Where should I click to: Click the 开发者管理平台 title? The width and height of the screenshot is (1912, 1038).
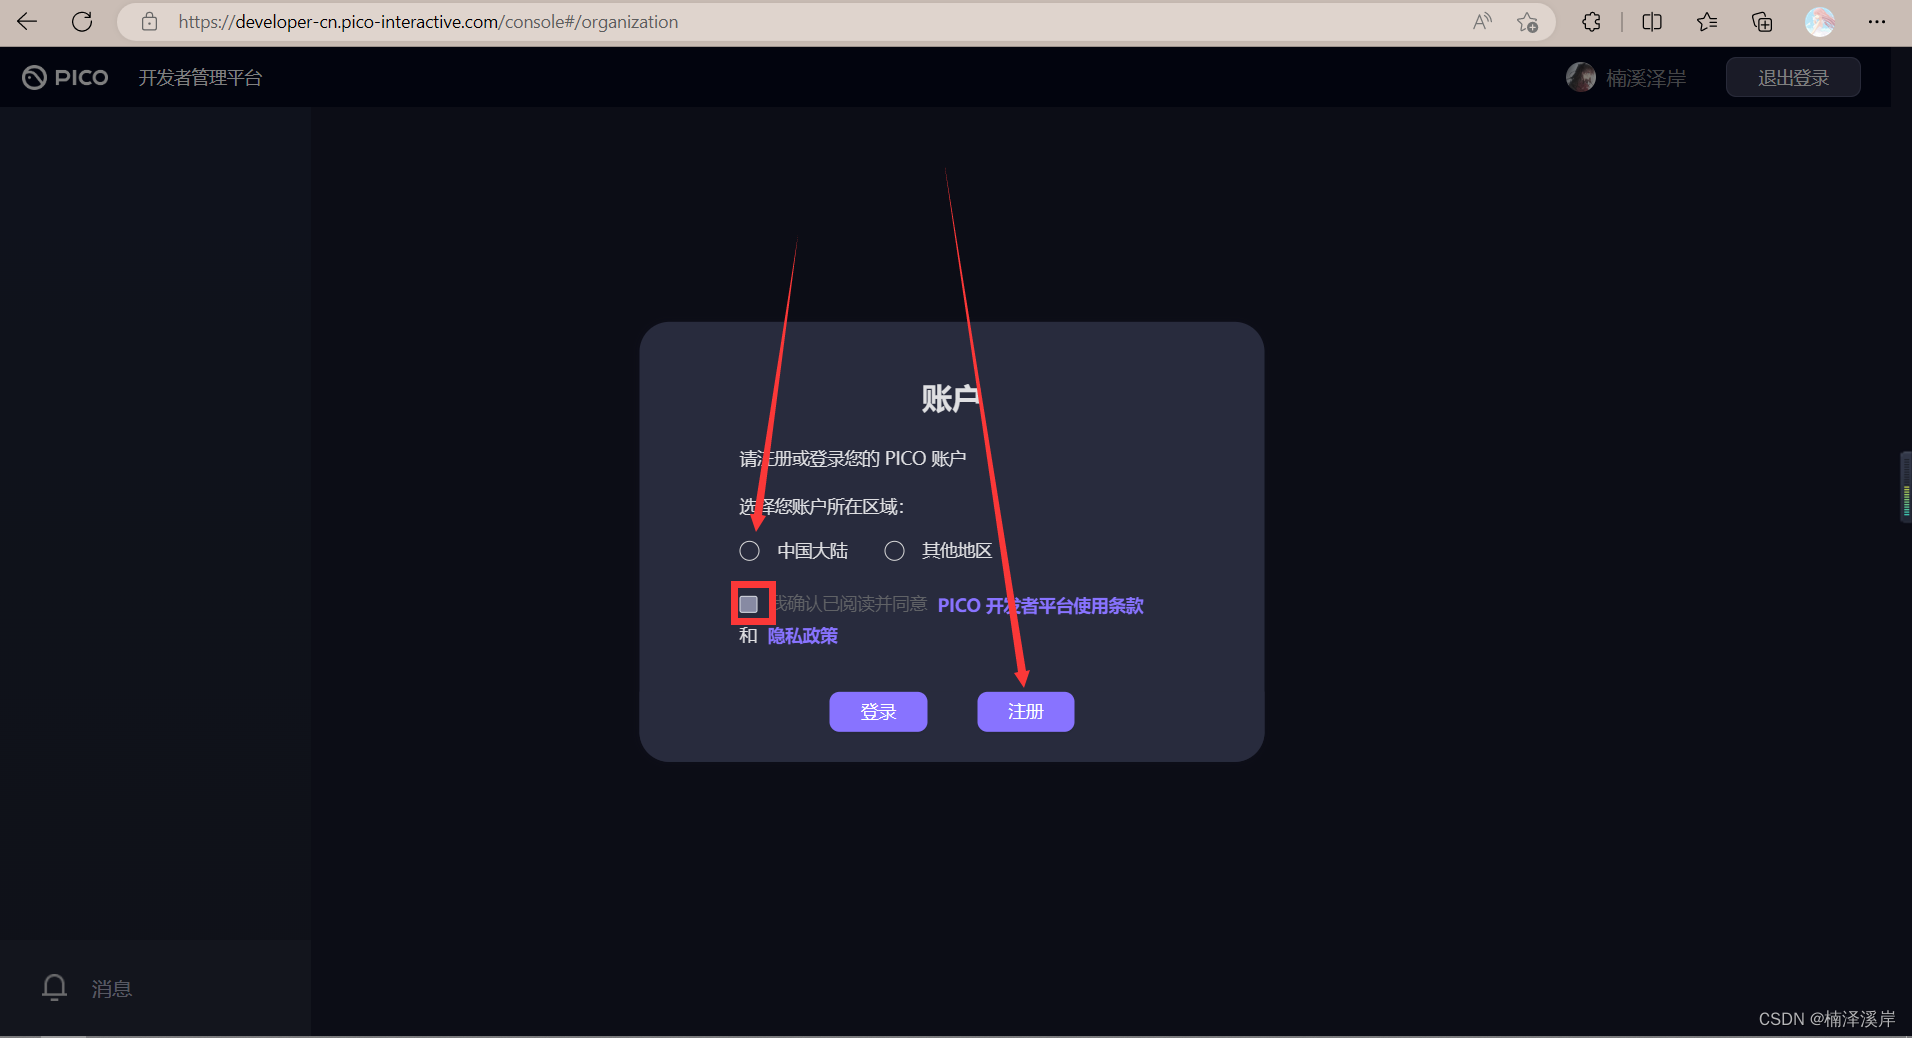200,78
